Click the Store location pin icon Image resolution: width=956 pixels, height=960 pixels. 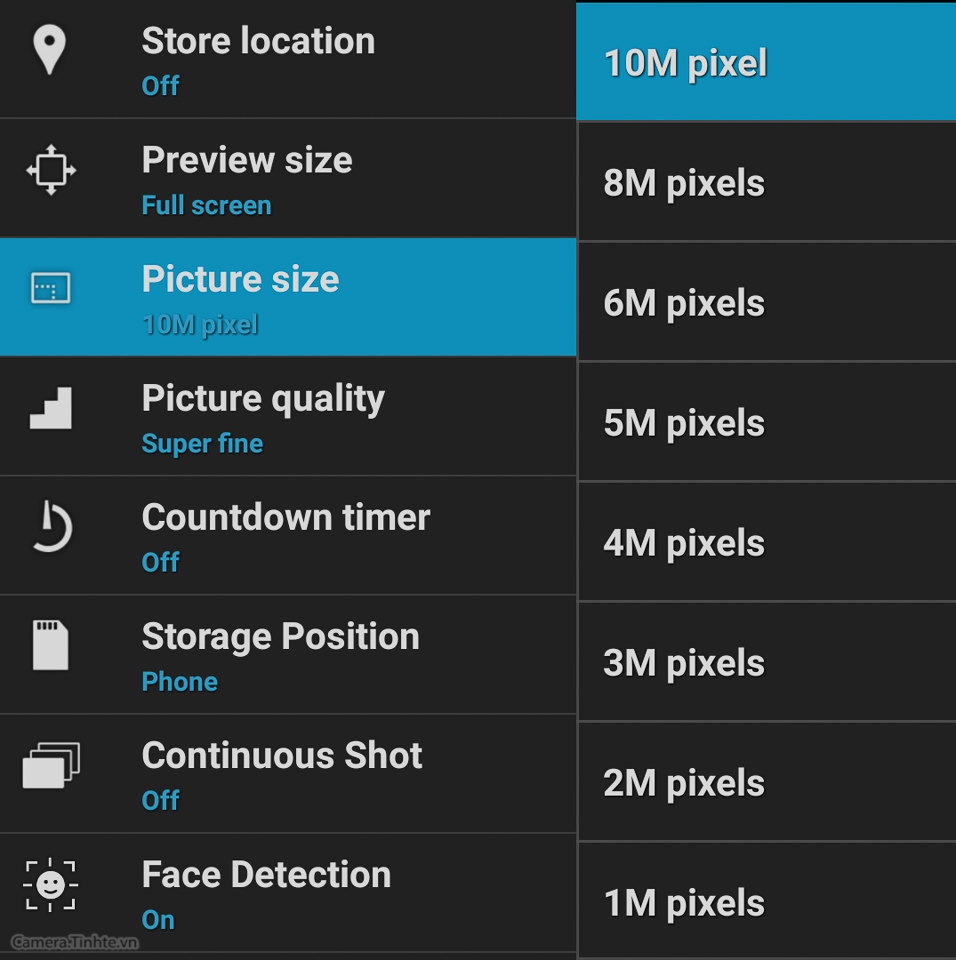[x=50, y=50]
